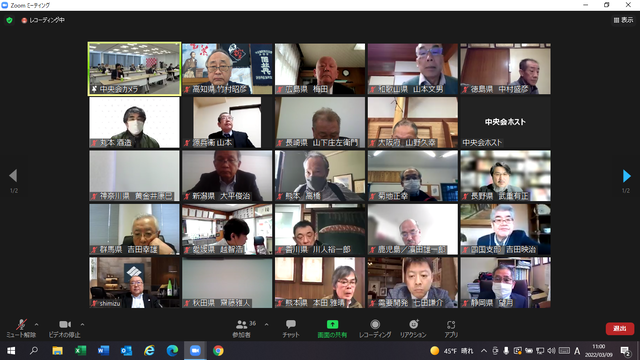
Task: Select 静岡県 participant video tile
Action: 505,282
